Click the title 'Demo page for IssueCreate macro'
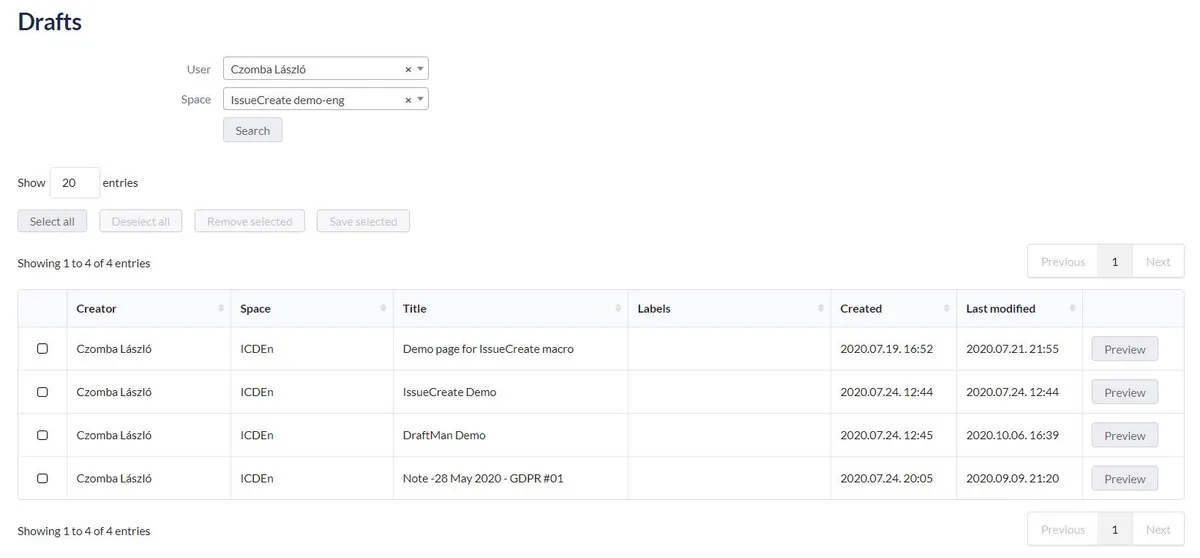This screenshot has height=558, width=1200. (x=488, y=349)
